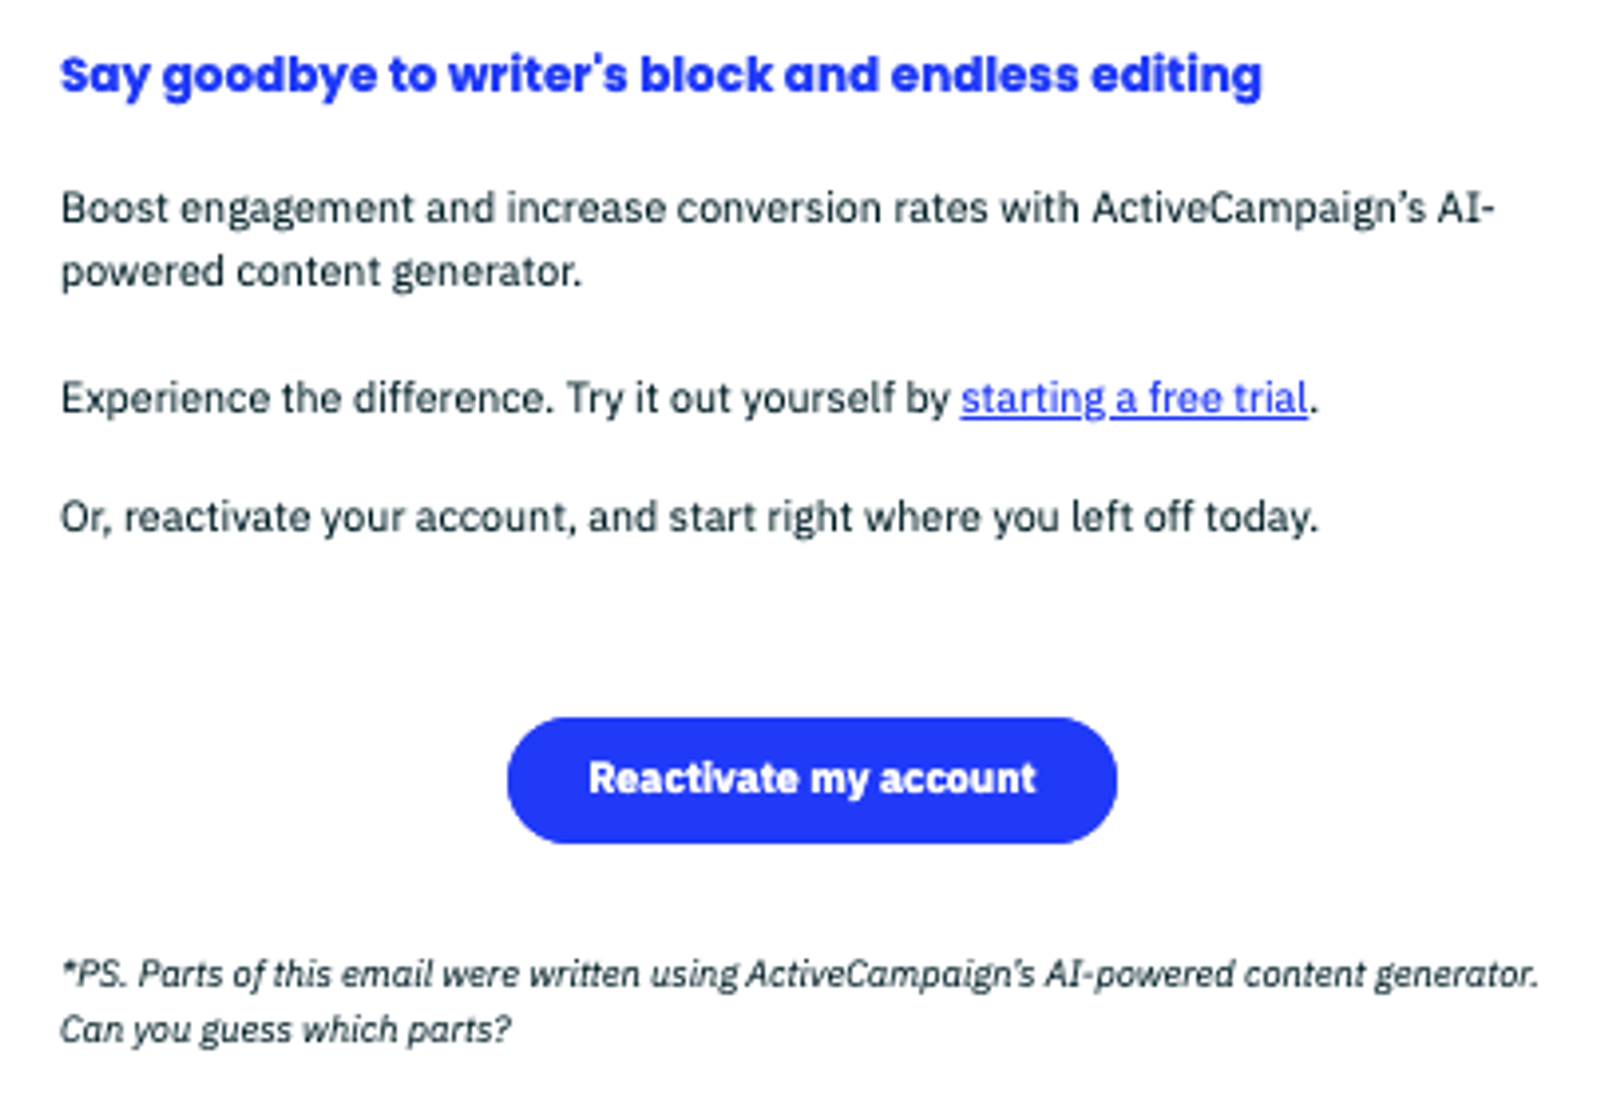Click the reactivate your account sentence
This screenshot has width=1600, height=1097.
point(690,517)
